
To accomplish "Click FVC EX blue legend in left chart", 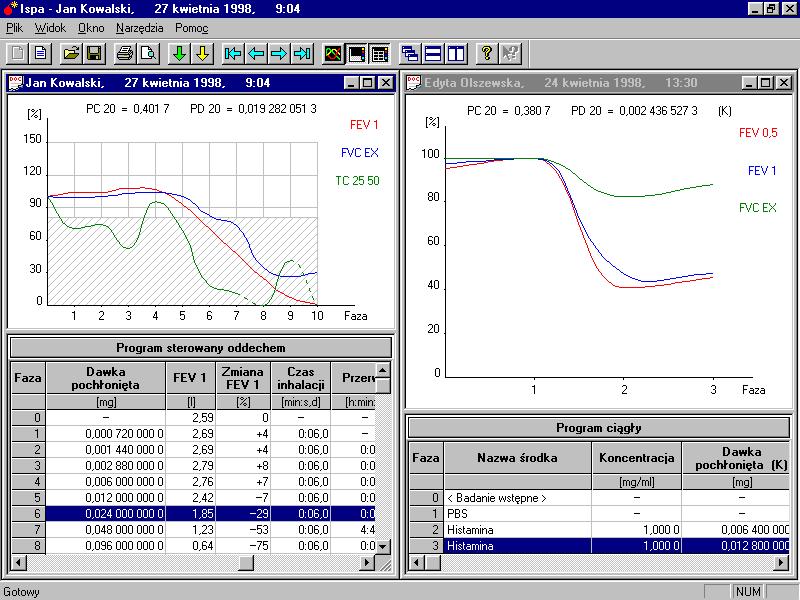I will point(360,153).
